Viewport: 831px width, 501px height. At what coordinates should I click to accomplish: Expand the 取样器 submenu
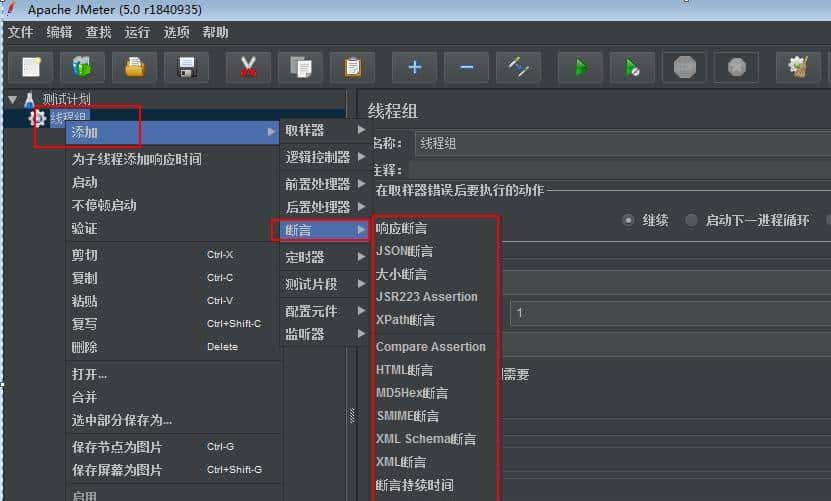click(x=324, y=130)
